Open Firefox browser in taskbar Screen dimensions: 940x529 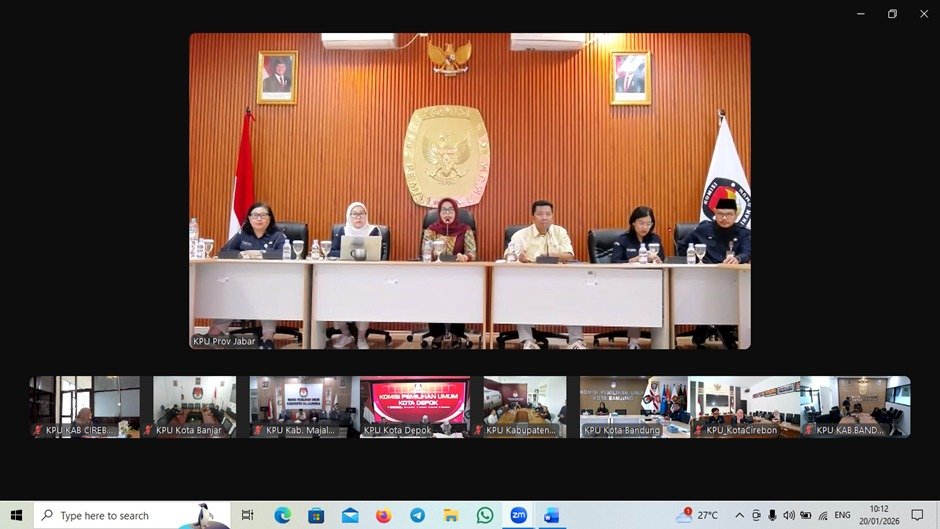tap(384, 515)
